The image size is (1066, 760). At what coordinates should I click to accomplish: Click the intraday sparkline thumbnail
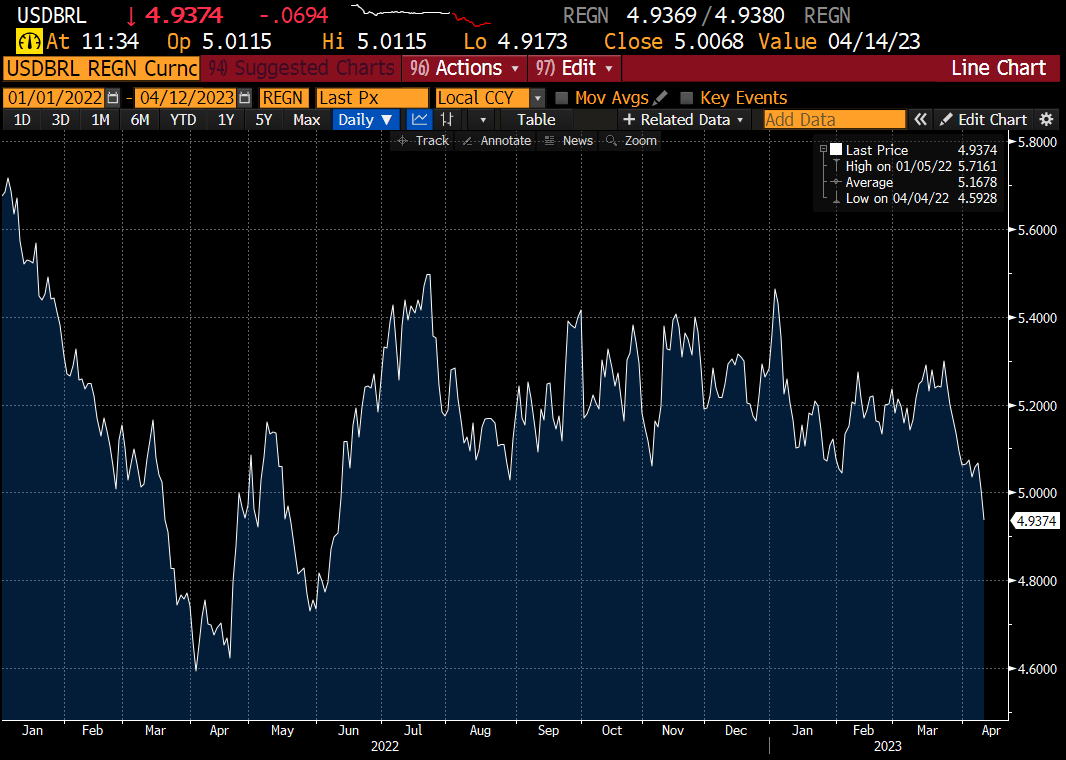pyautogui.click(x=421, y=15)
